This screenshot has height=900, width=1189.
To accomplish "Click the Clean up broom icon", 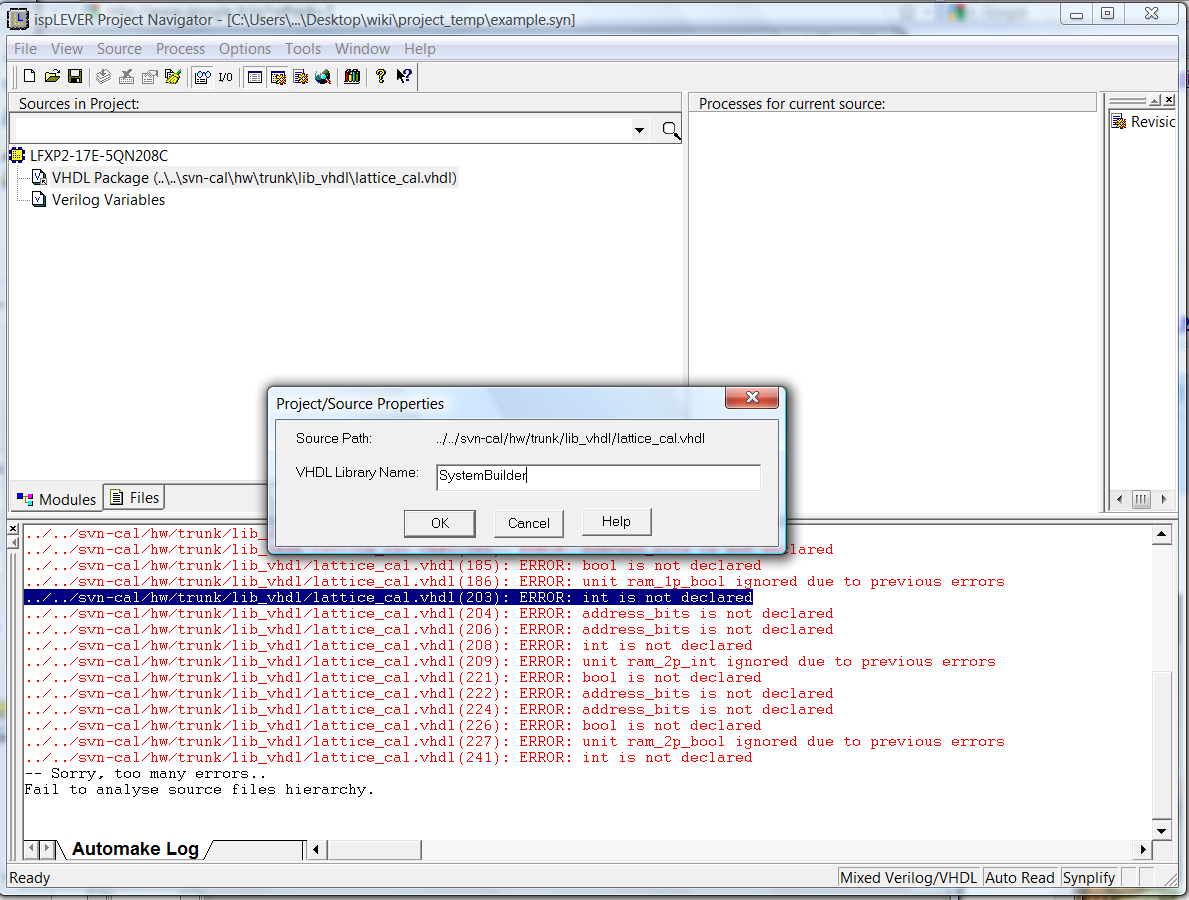I will tap(173, 76).
